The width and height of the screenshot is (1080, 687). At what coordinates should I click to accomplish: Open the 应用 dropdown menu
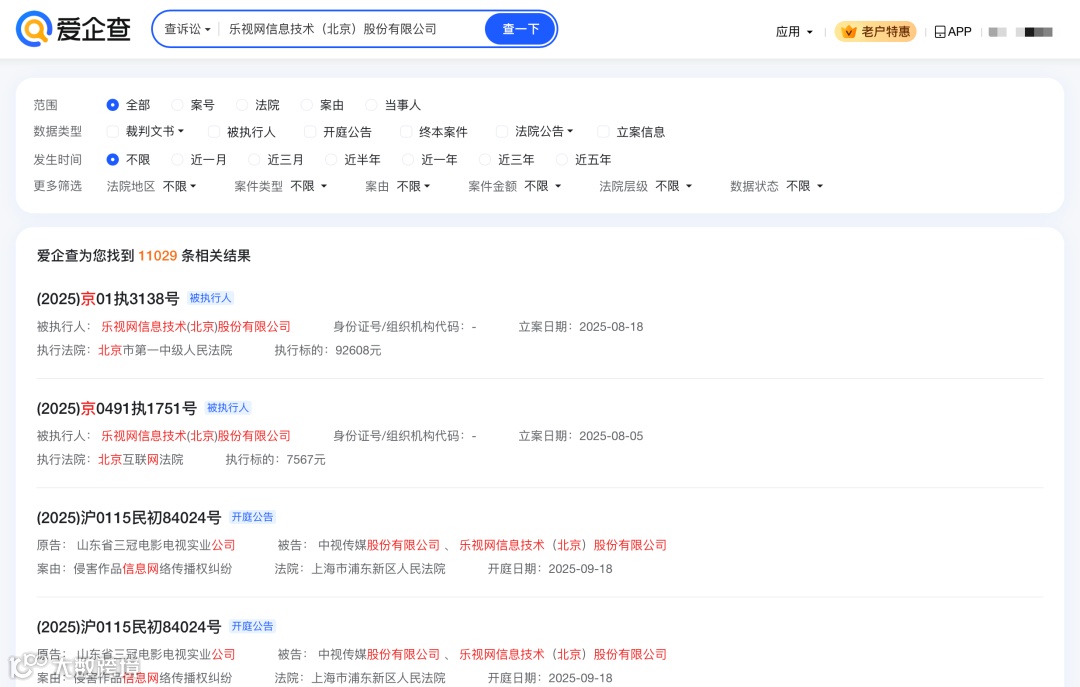click(794, 32)
